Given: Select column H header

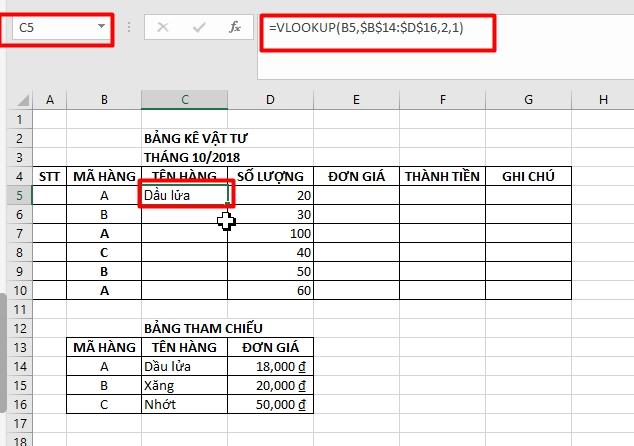Looking at the screenshot, I should 603,100.
